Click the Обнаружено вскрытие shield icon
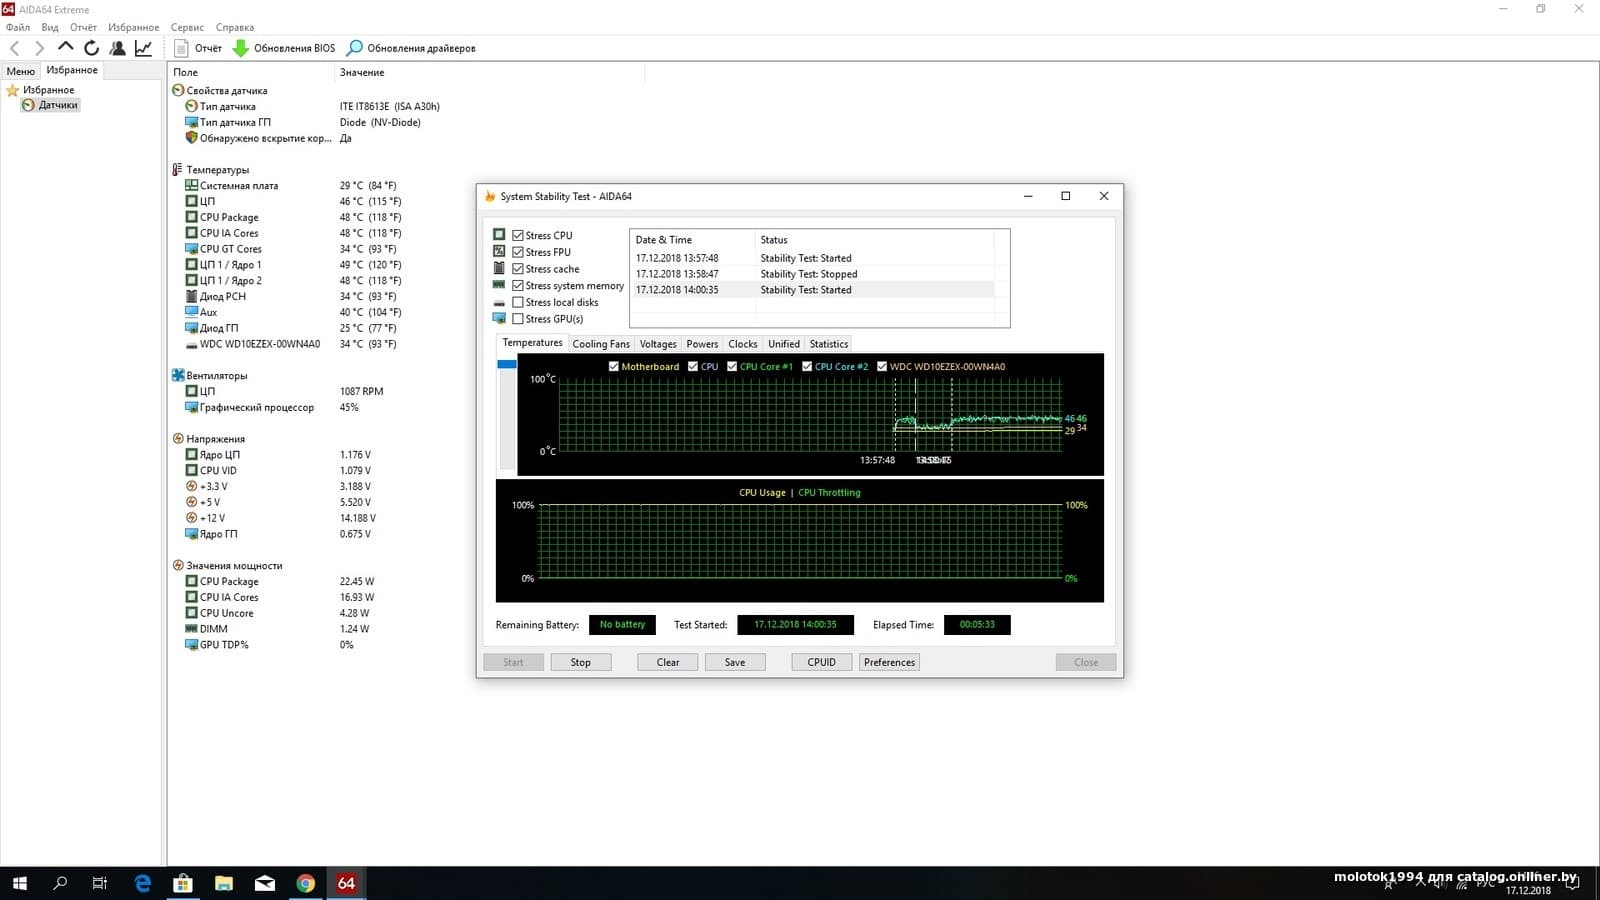 click(x=191, y=138)
